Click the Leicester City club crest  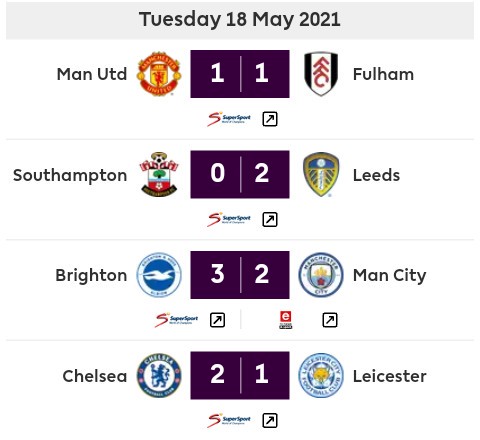(321, 375)
